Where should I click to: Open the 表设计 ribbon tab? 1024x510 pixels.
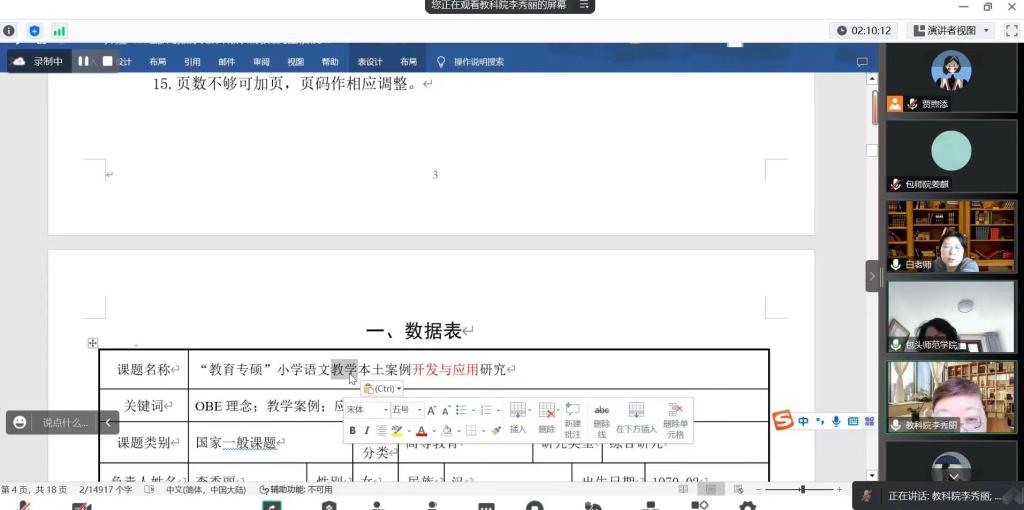370,62
